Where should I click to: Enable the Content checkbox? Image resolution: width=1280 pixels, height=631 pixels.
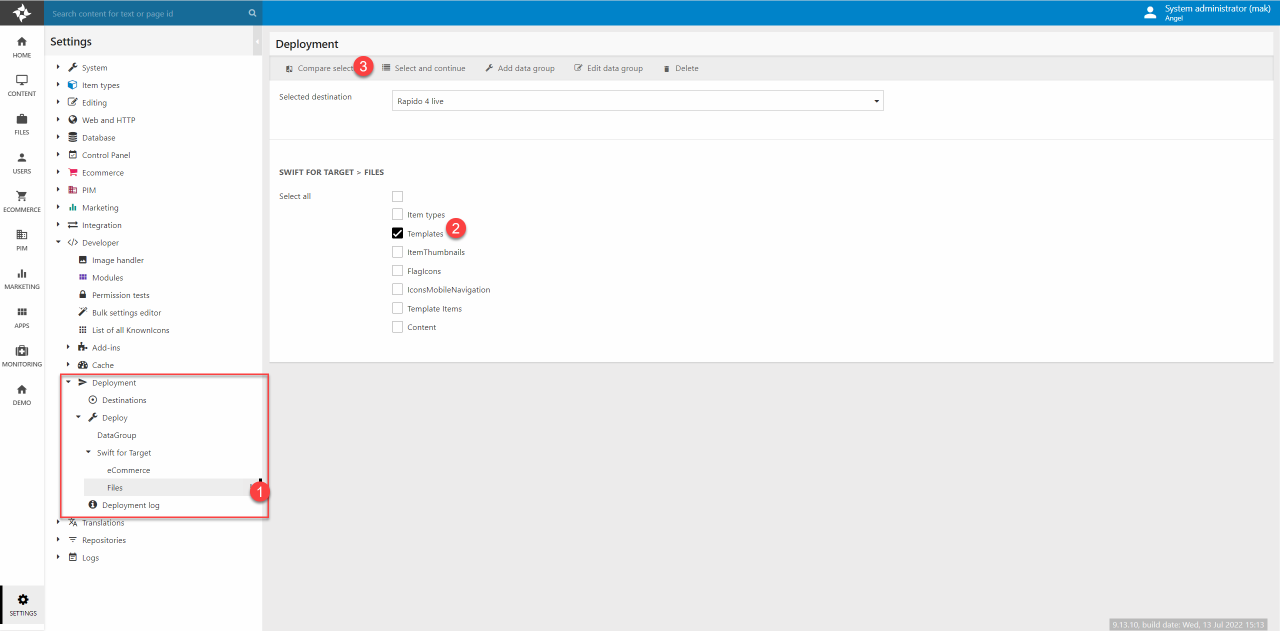(398, 327)
